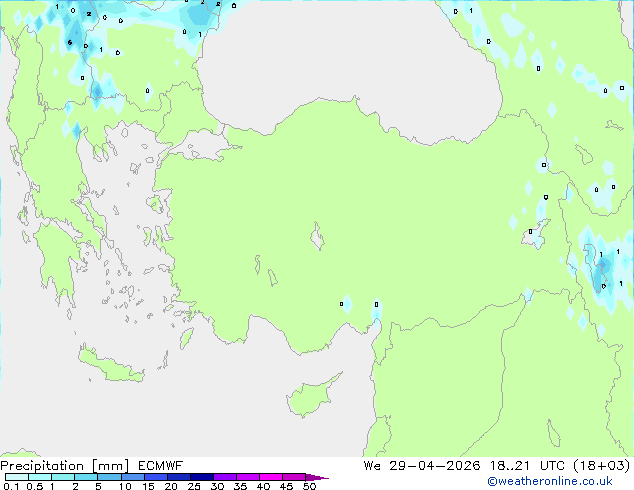Viewport: 634px width, 490px height.
Task: Click the island of Cyprus on the map
Action: [x=309, y=398]
